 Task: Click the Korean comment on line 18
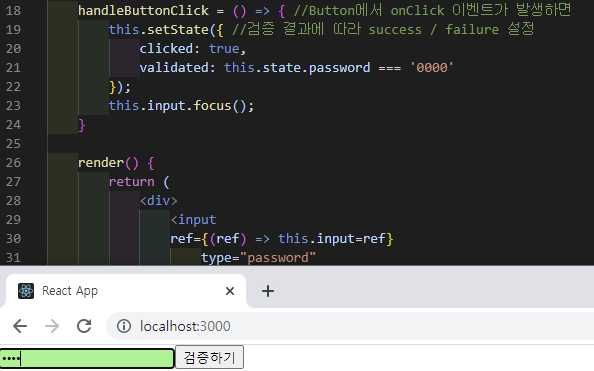(x=432, y=10)
